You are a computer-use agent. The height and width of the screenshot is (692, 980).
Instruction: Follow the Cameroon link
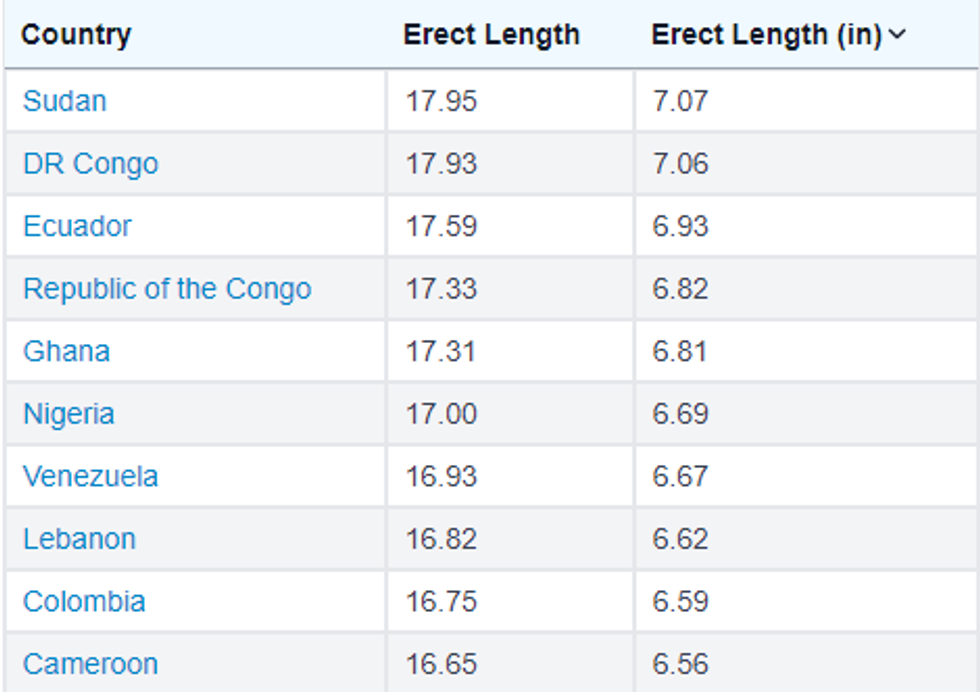pos(90,664)
